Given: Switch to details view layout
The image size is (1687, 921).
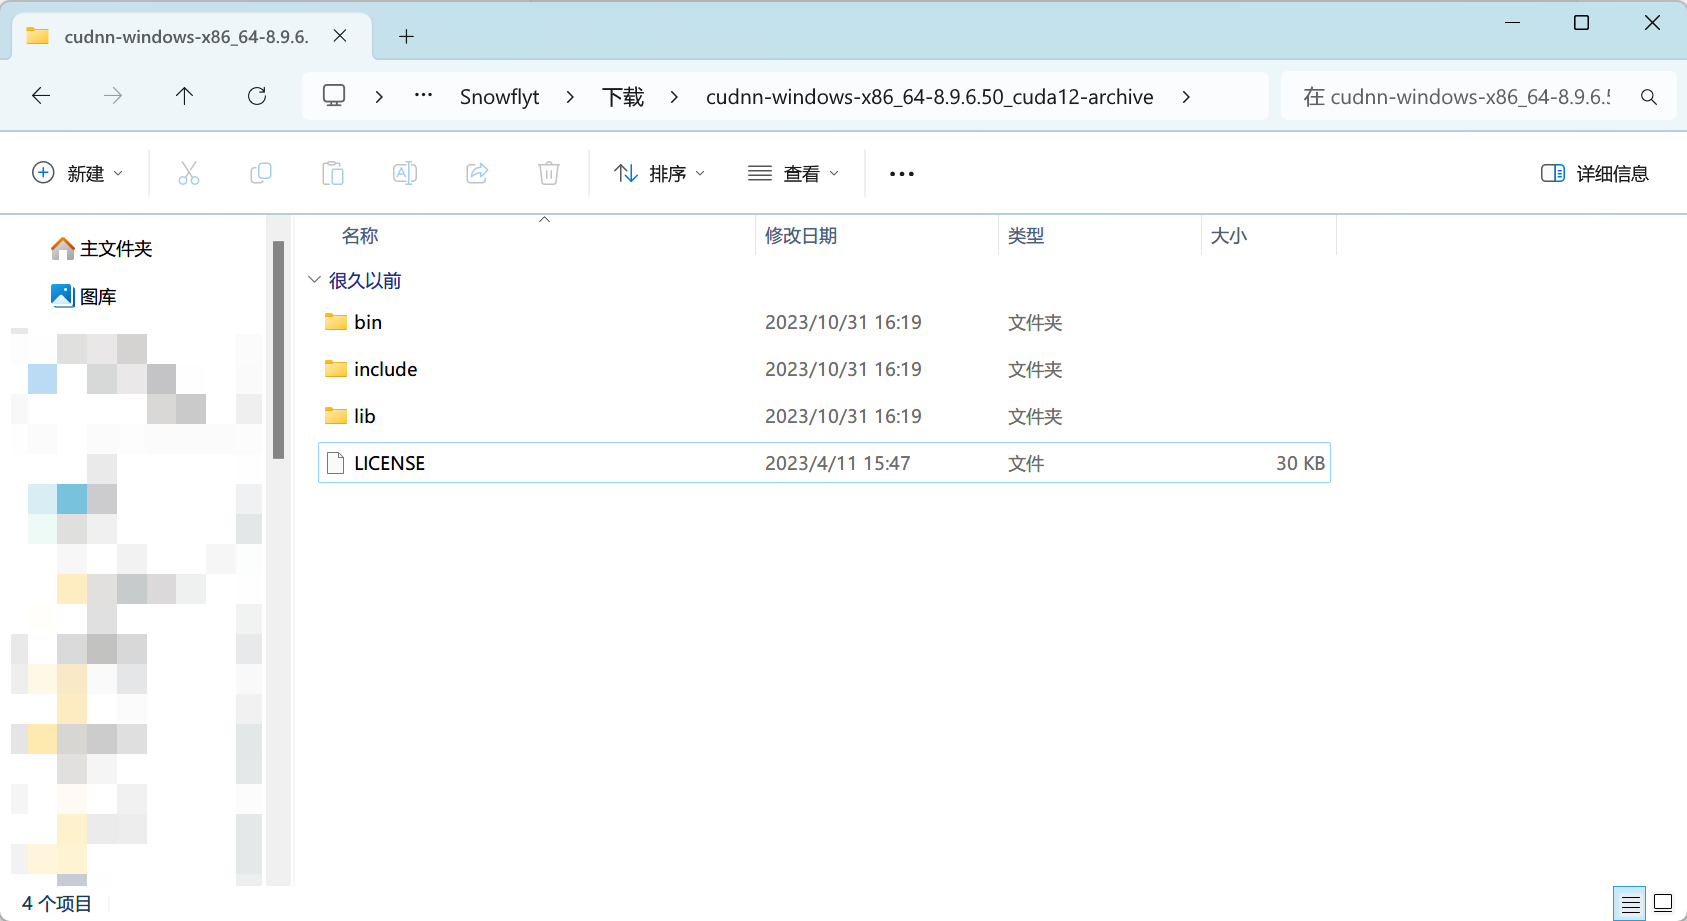Looking at the screenshot, I should (1629, 903).
